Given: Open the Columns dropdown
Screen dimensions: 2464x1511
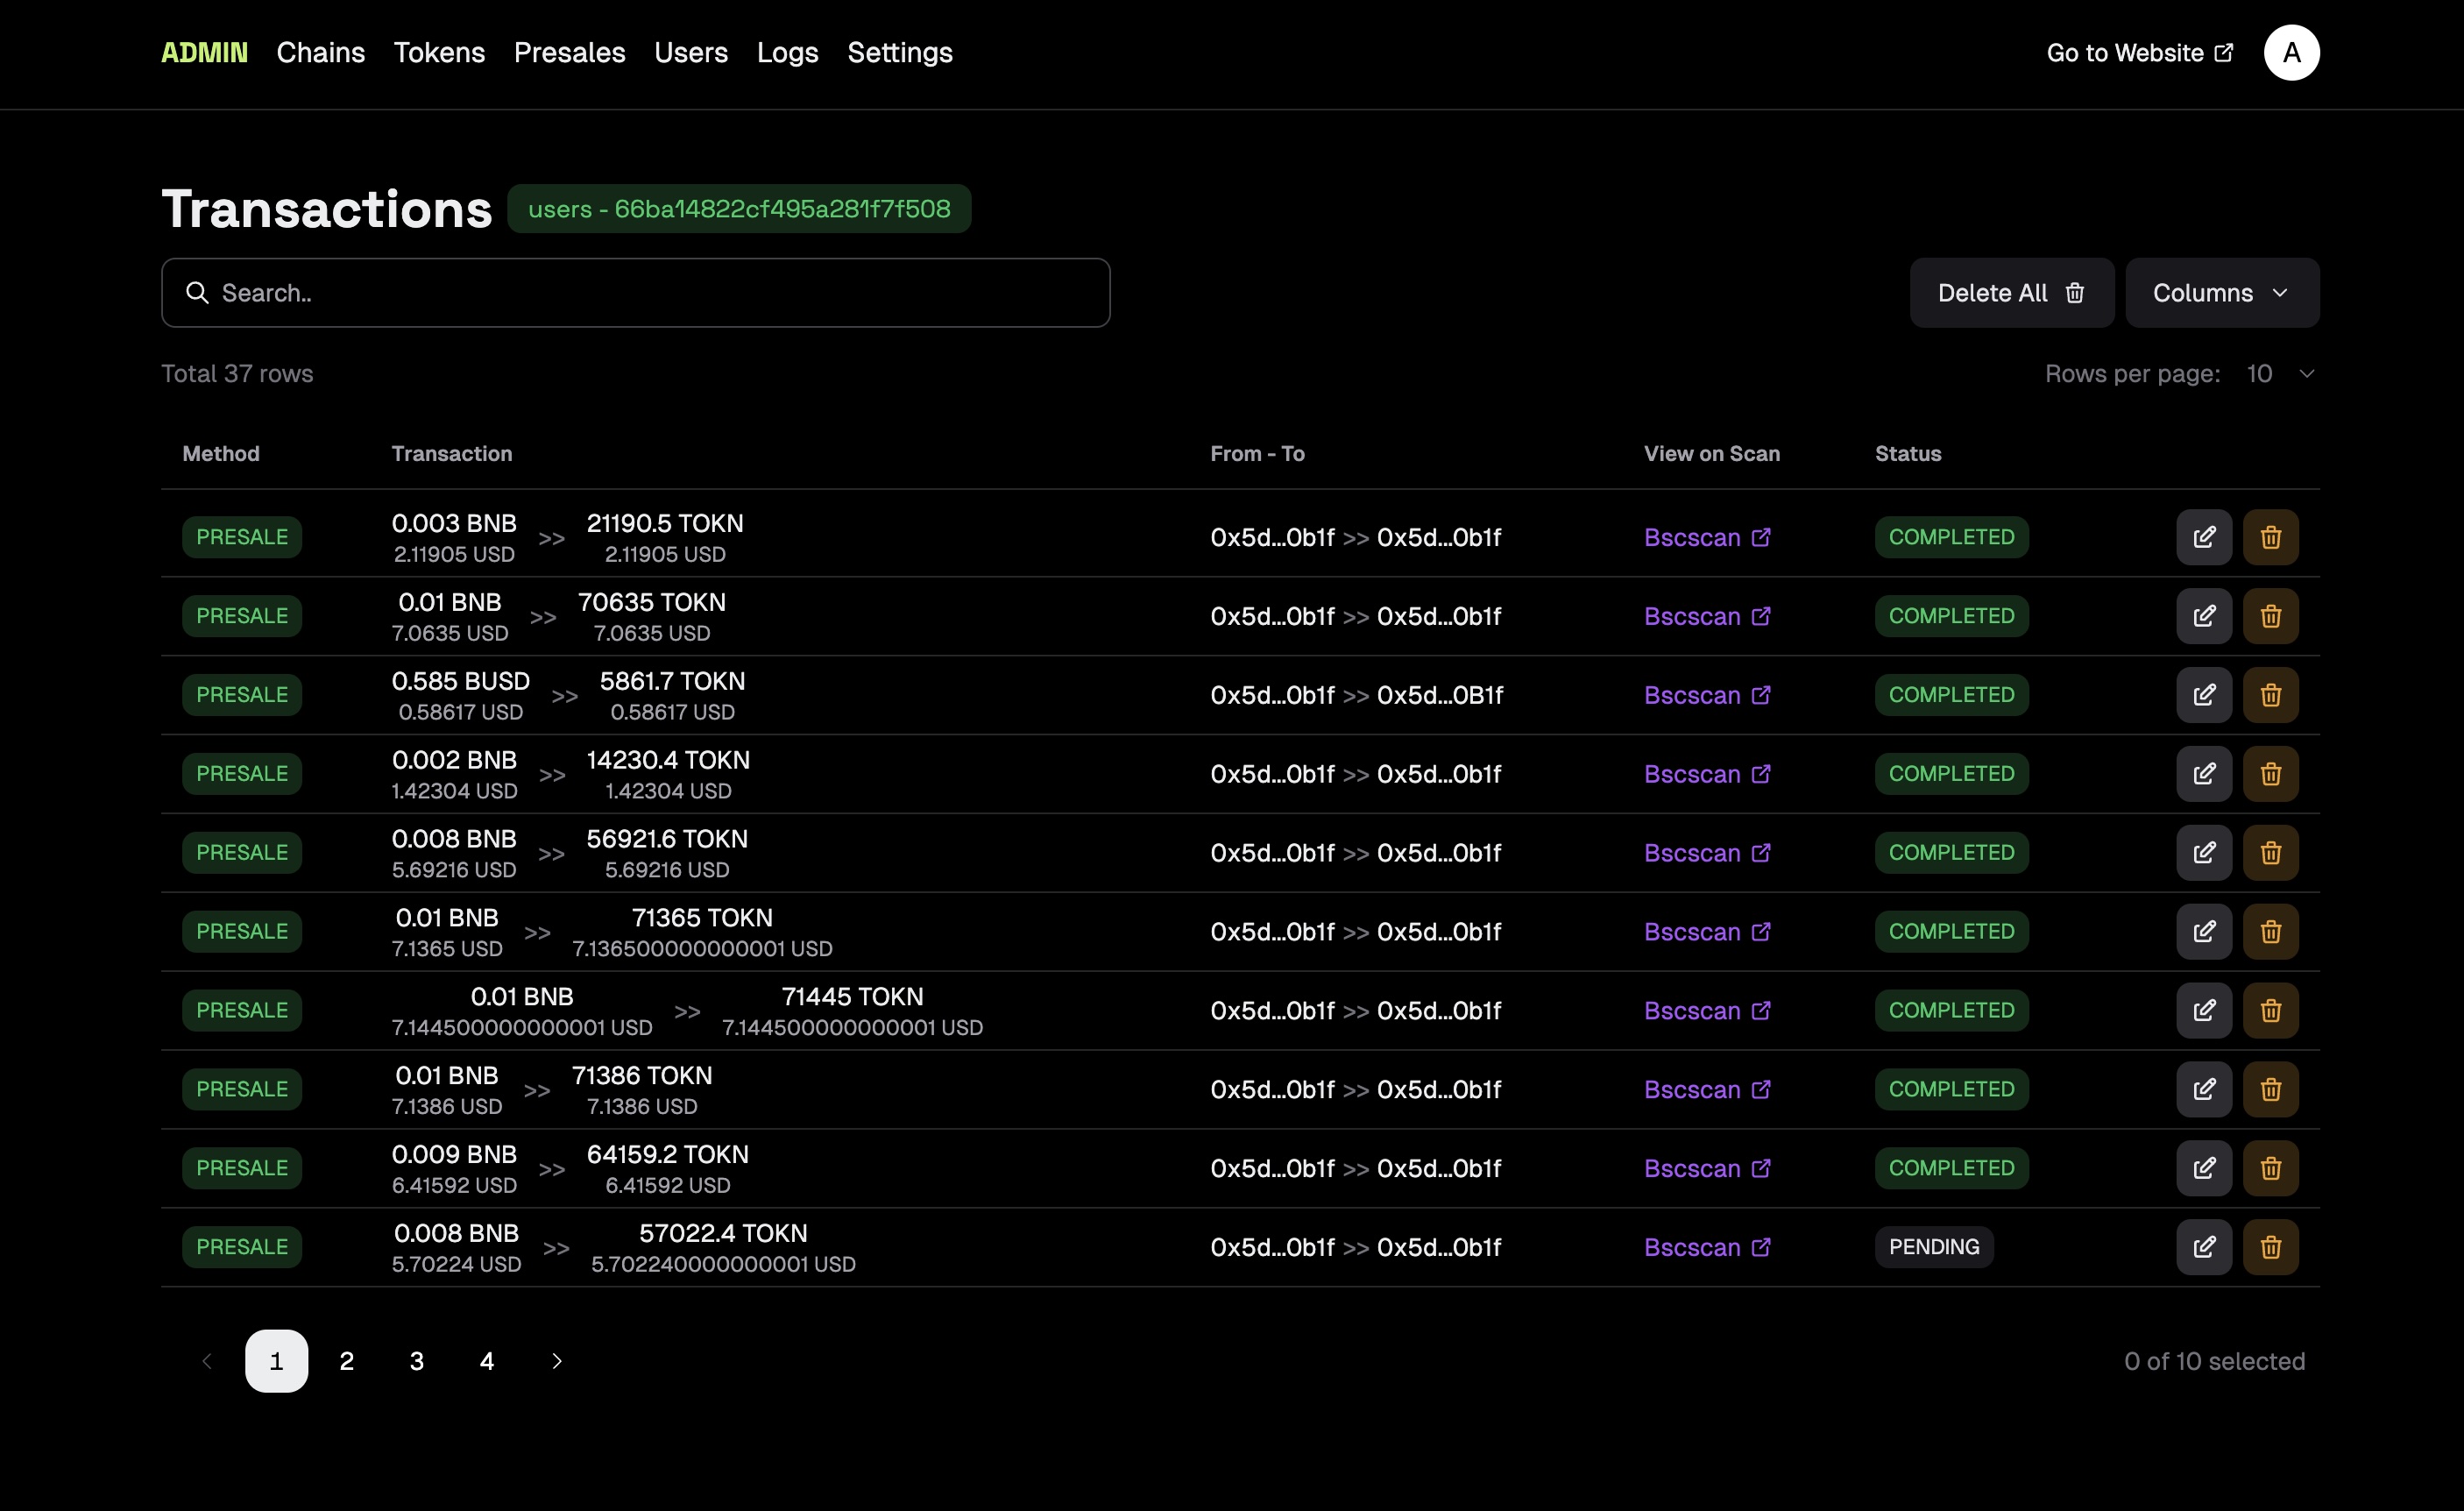Looking at the screenshot, I should click(2221, 293).
